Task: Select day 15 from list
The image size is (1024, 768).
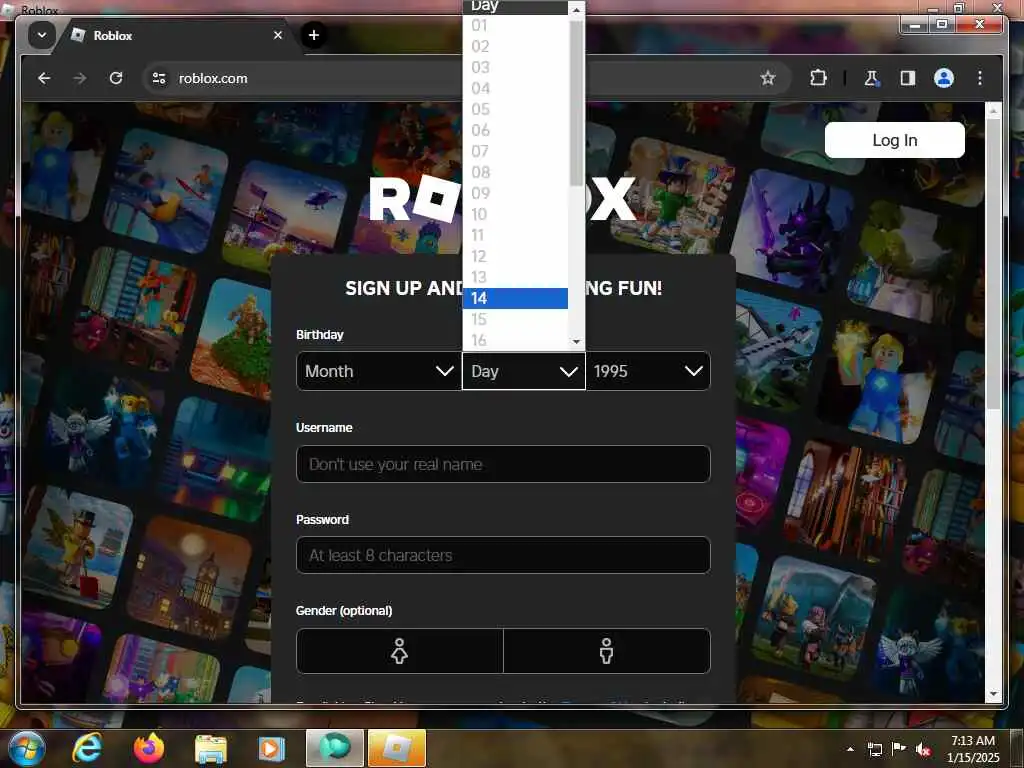Action: (515, 319)
